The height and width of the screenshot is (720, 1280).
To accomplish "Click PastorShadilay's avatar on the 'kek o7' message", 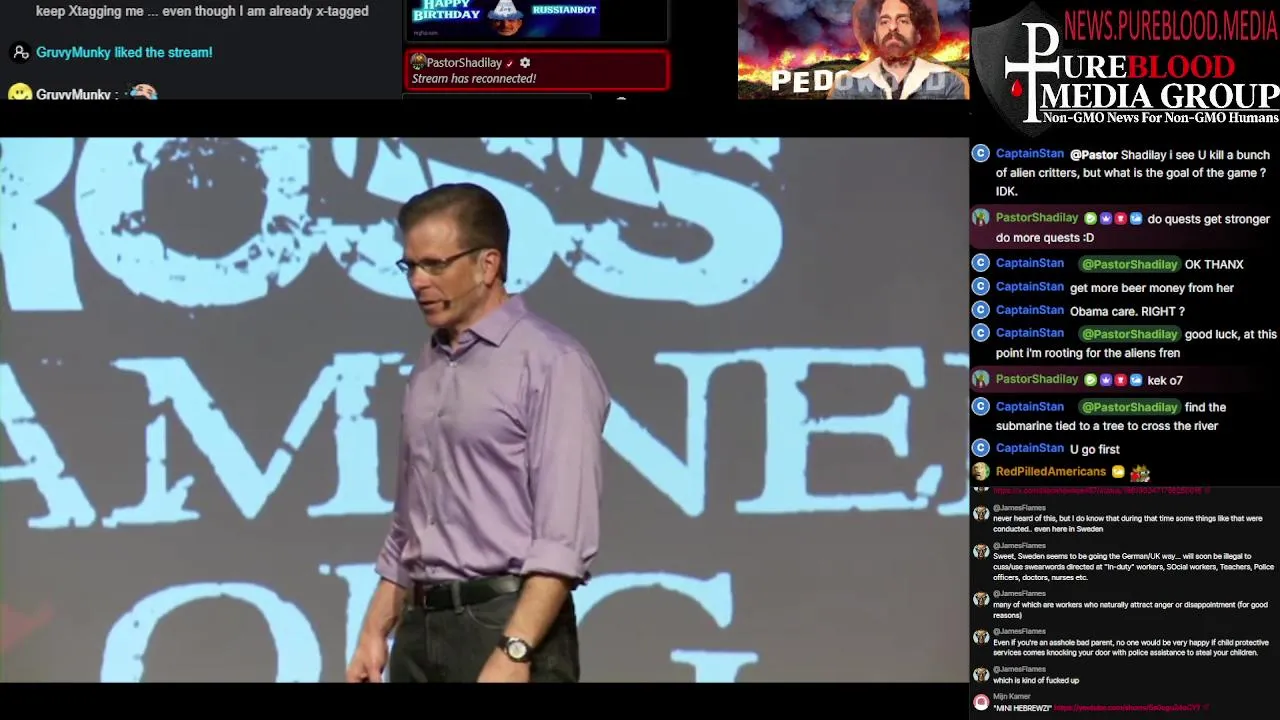I will pyautogui.click(x=980, y=379).
